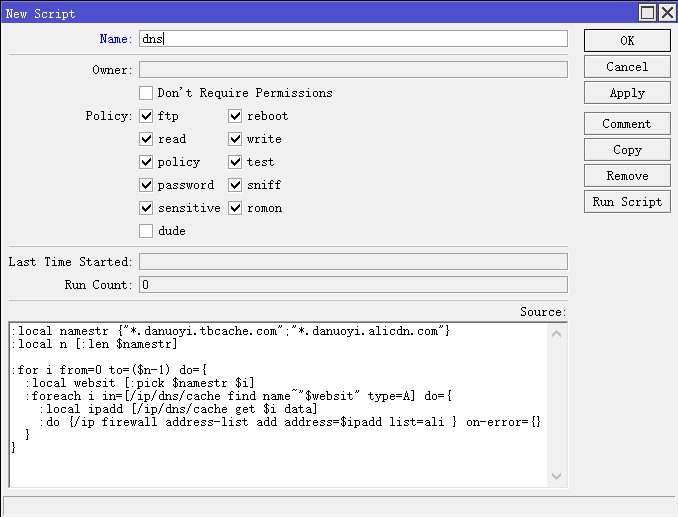Open the Comment dialog
The image size is (678, 517).
(x=627, y=124)
